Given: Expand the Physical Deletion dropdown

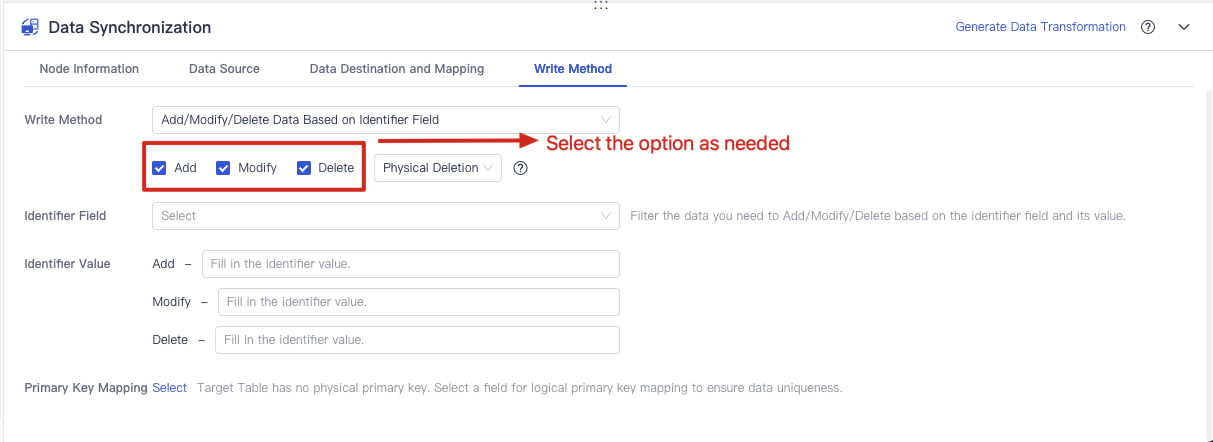Looking at the screenshot, I should click(438, 168).
